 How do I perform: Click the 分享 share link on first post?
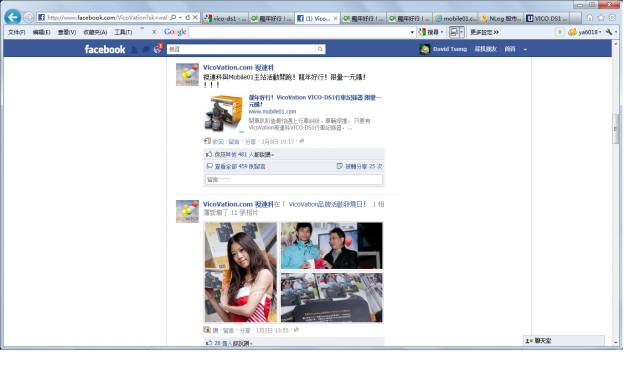point(250,142)
